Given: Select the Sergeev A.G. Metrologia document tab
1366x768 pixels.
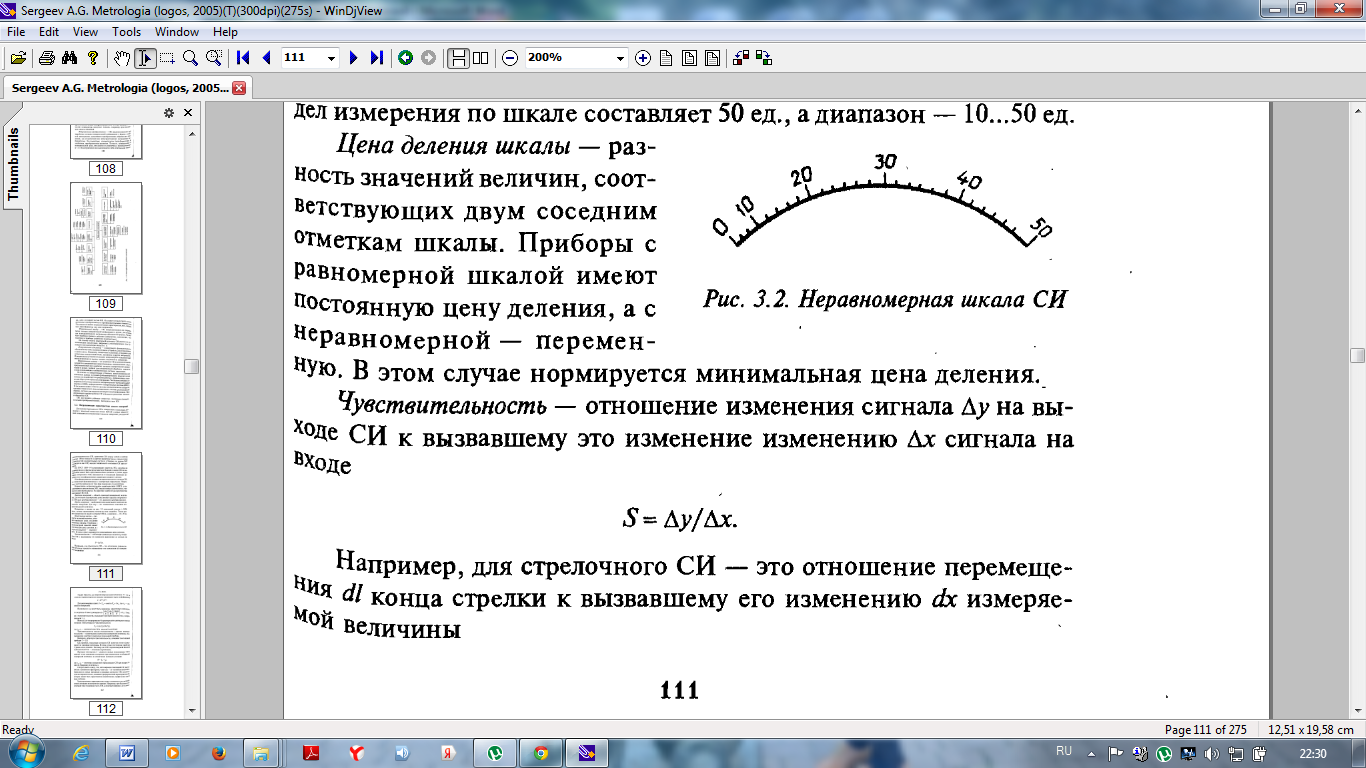Looking at the screenshot, I should point(120,88).
